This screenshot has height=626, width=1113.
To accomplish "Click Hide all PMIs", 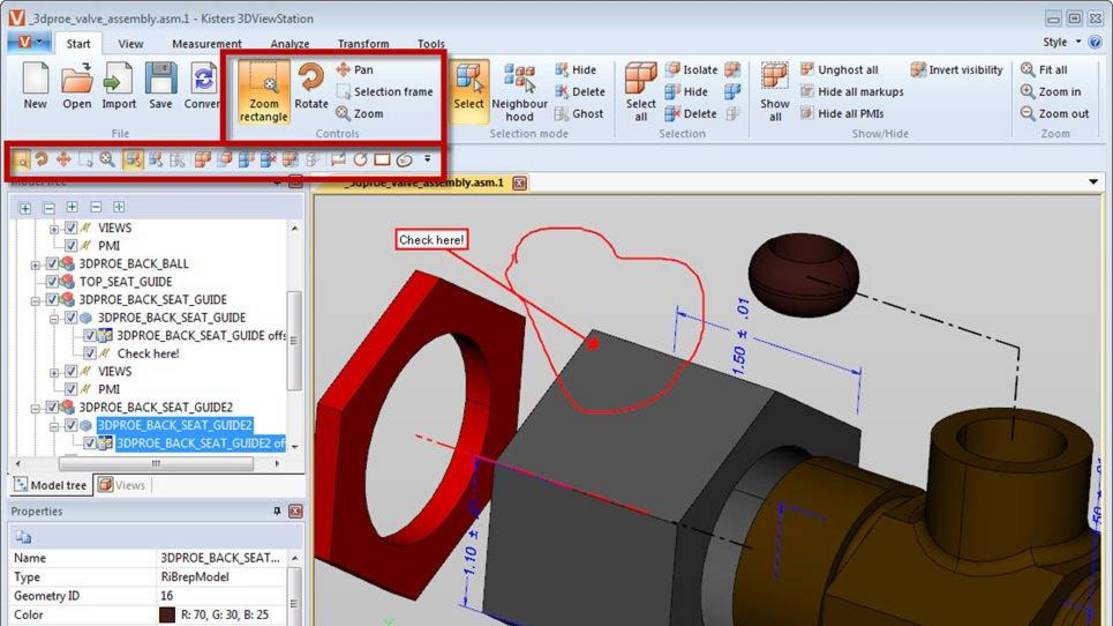I will (842, 114).
